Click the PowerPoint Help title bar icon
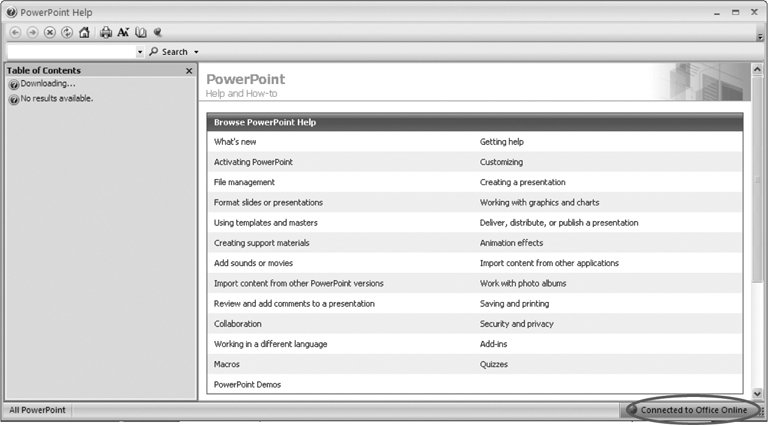The image size is (768, 426). point(12,12)
